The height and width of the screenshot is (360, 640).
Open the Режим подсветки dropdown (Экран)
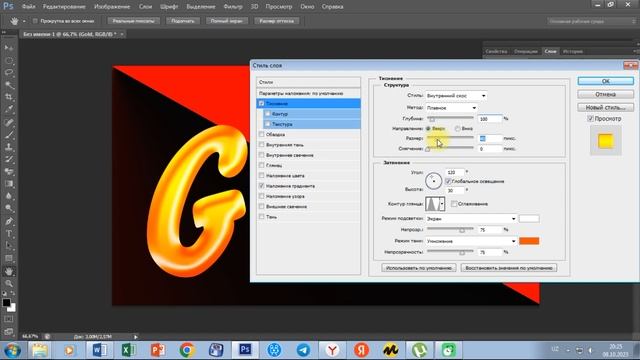coord(471,219)
